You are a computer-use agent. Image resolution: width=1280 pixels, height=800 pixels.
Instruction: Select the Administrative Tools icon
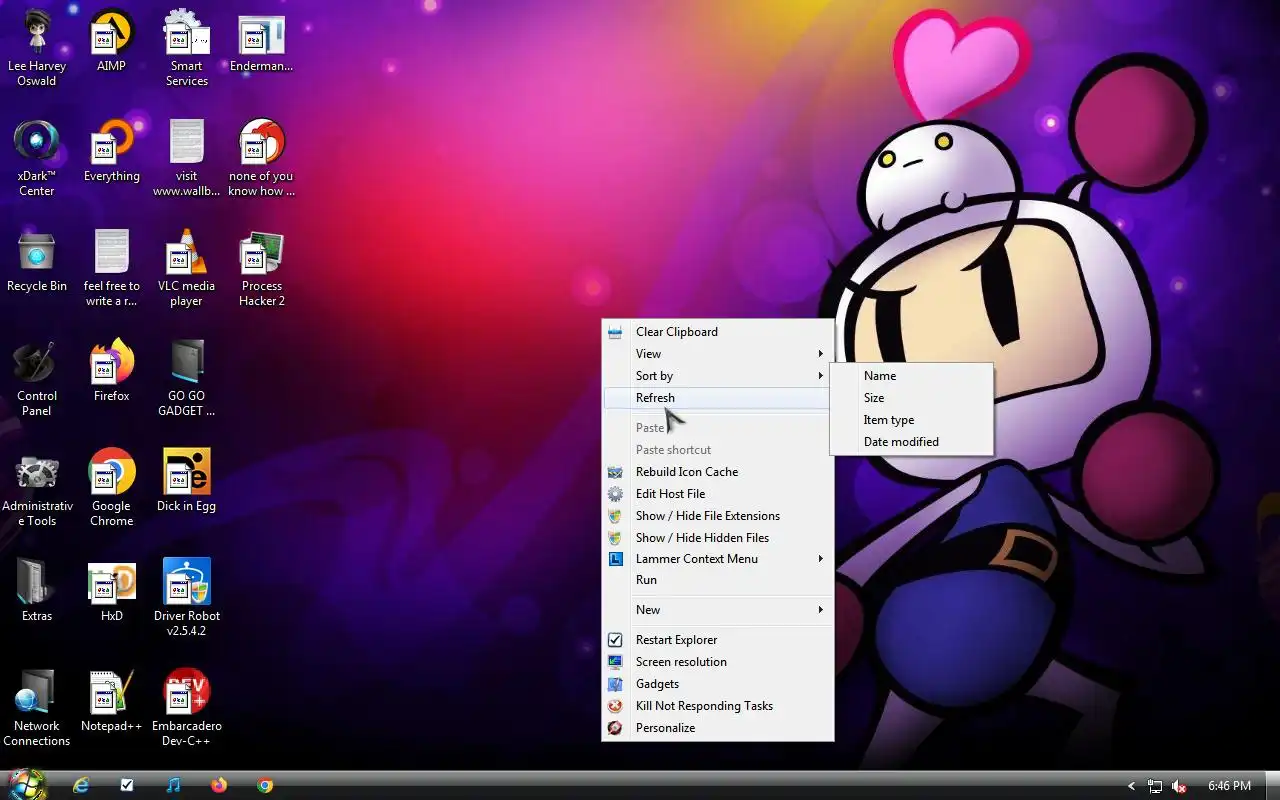point(37,490)
